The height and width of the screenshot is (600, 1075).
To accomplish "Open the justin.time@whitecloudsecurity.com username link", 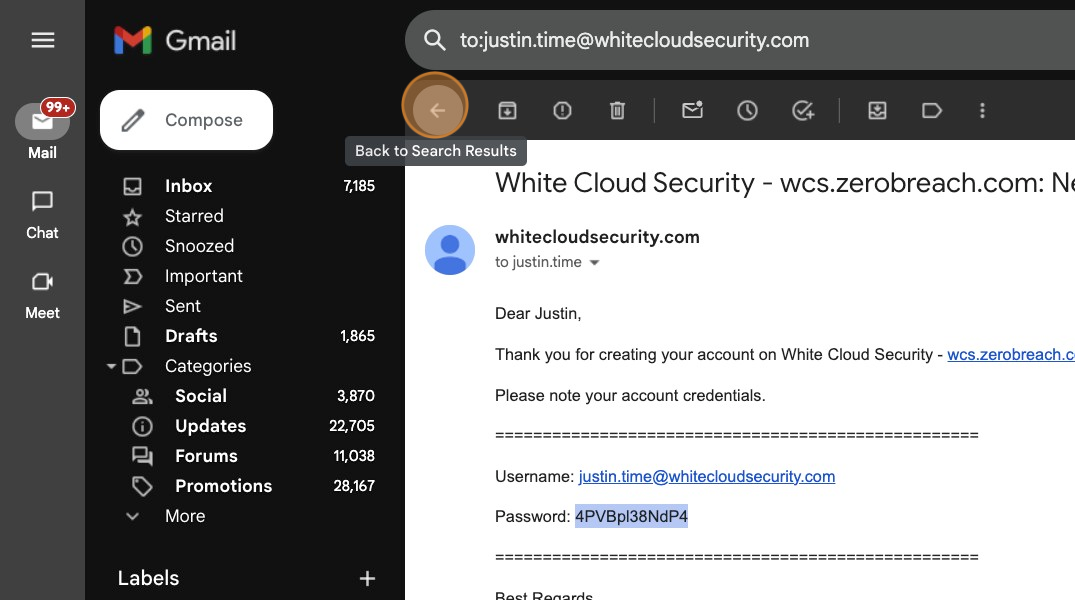I will [x=706, y=476].
